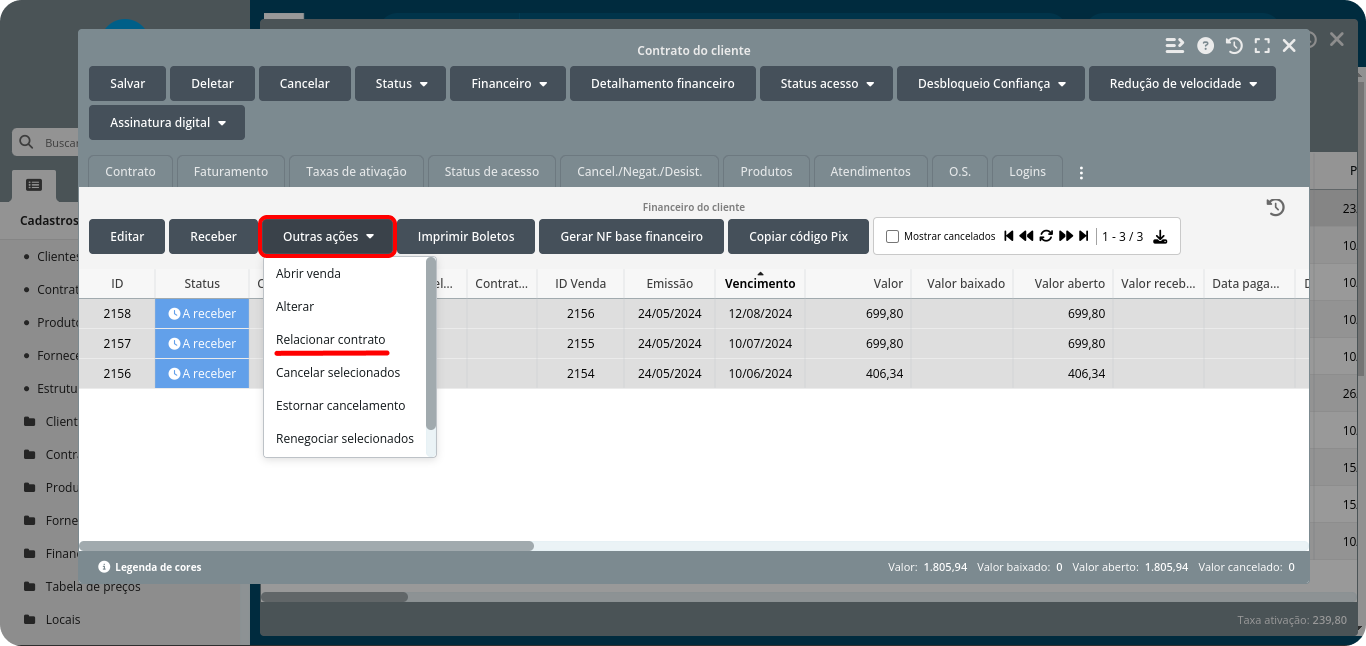Viewport: 1366px width, 646px height.
Task: Open the Financeiro do cliente history icon
Action: pyautogui.click(x=1275, y=207)
